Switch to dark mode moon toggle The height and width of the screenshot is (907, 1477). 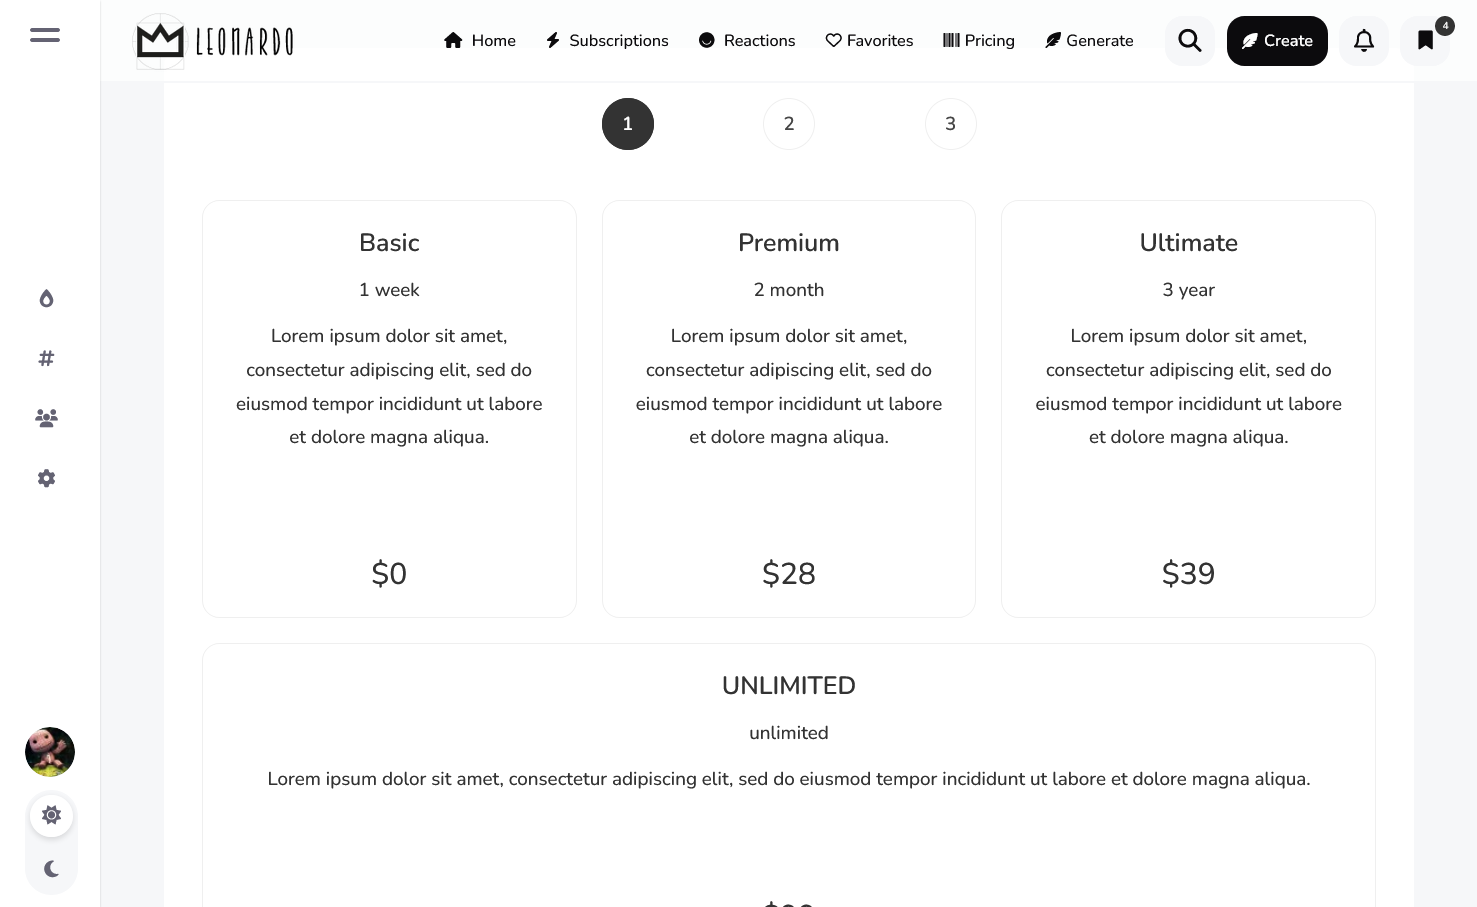51,869
